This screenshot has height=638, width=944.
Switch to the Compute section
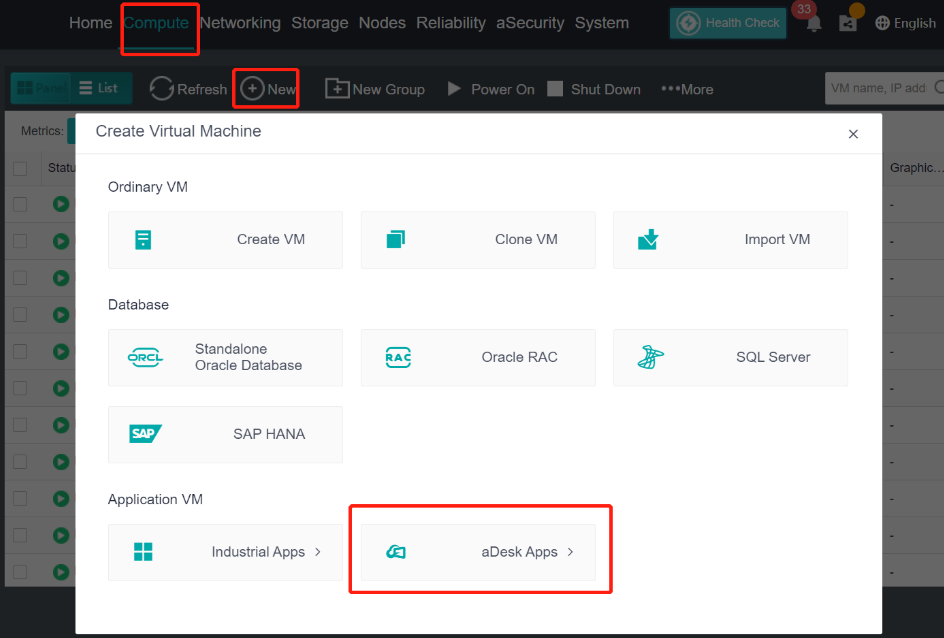click(x=157, y=23)
